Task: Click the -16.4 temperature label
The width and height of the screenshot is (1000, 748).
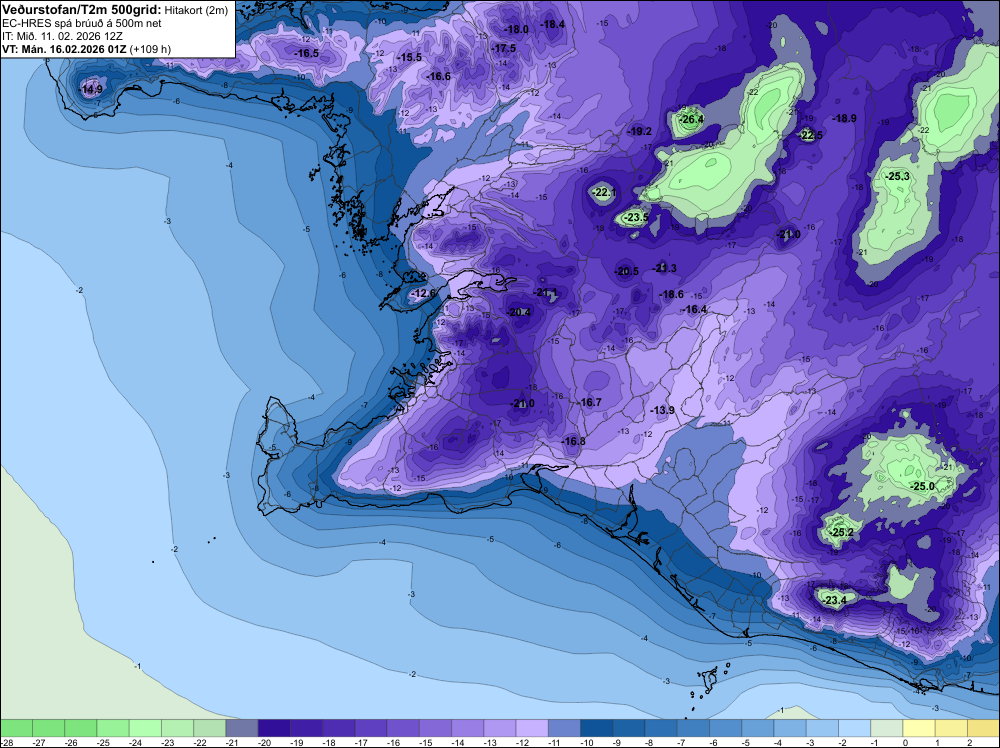Action: click(x=695, y=309)
